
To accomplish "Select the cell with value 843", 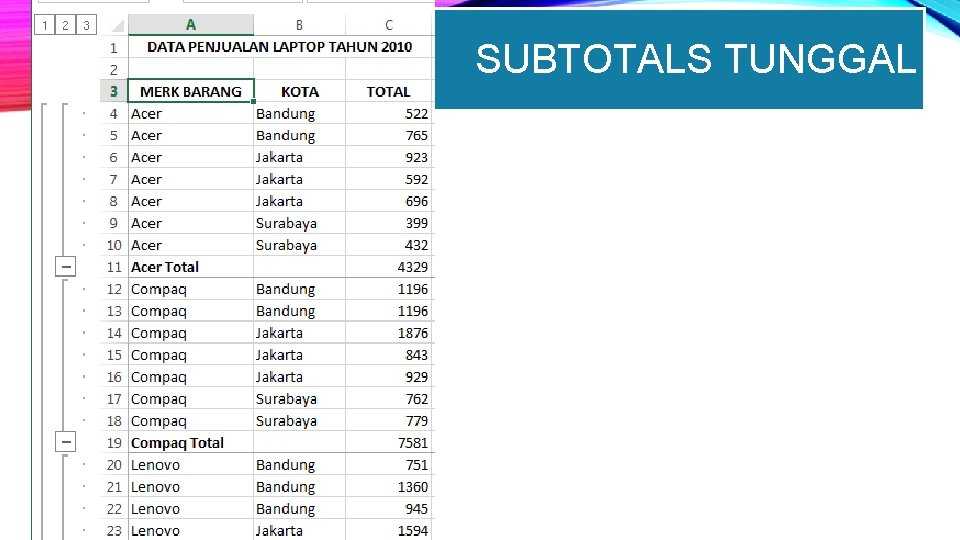I will [x=389, y=355].
